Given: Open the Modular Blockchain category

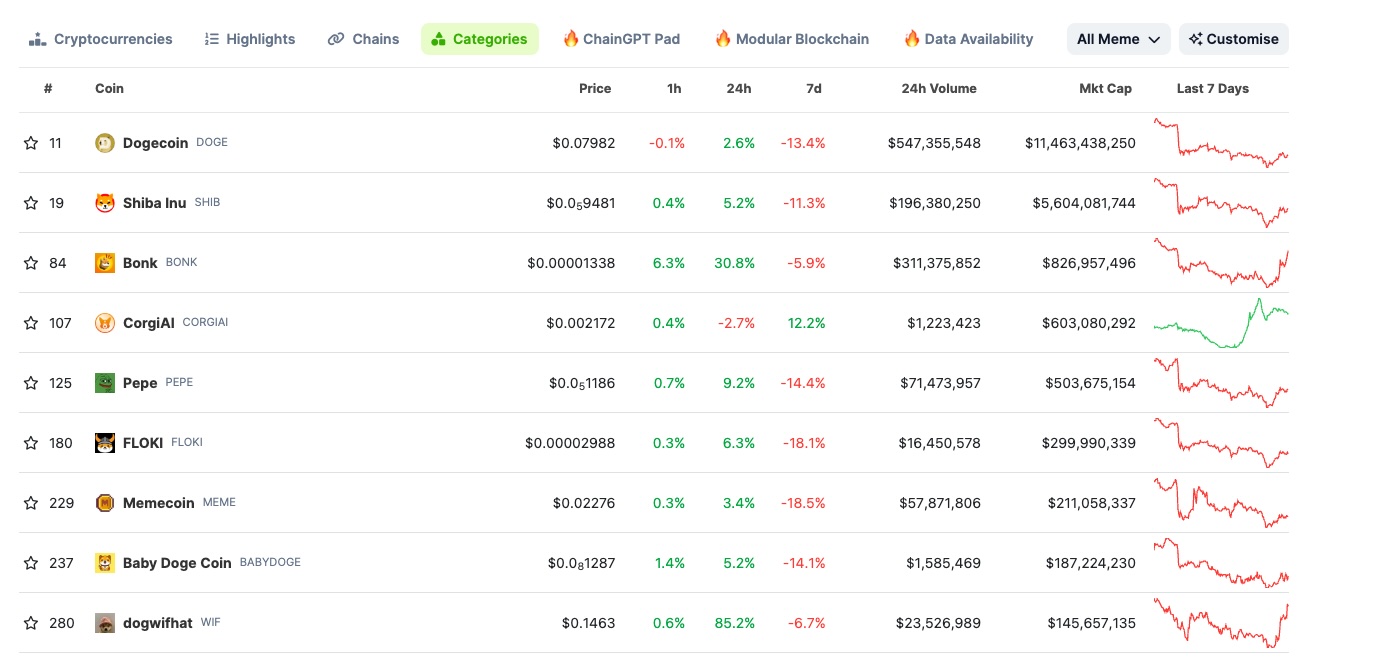Looking at the screenshot, I should tap(792, 39).
